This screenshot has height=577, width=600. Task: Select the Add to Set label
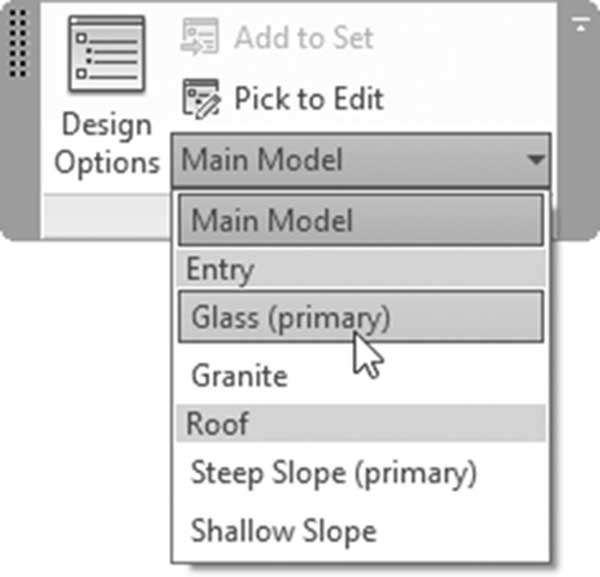point(304,37)
